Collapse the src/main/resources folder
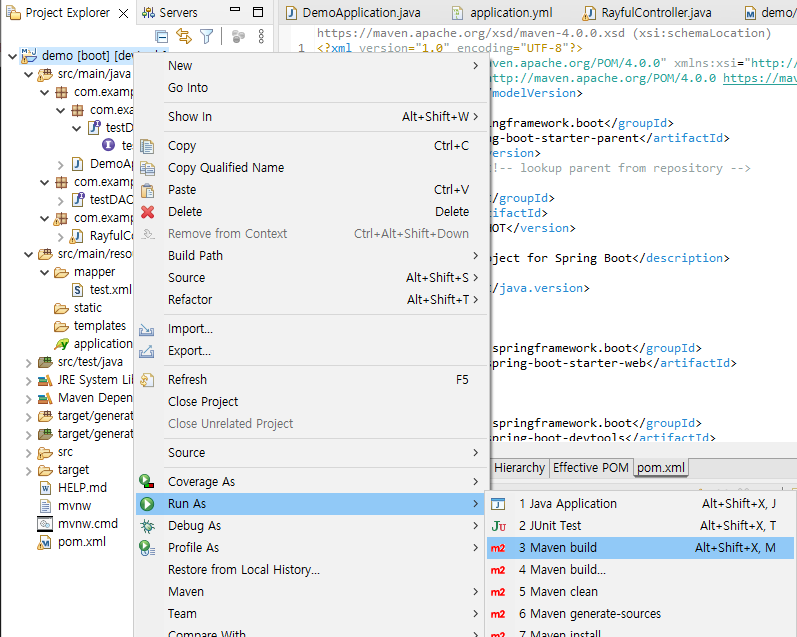 click(29, 254)
